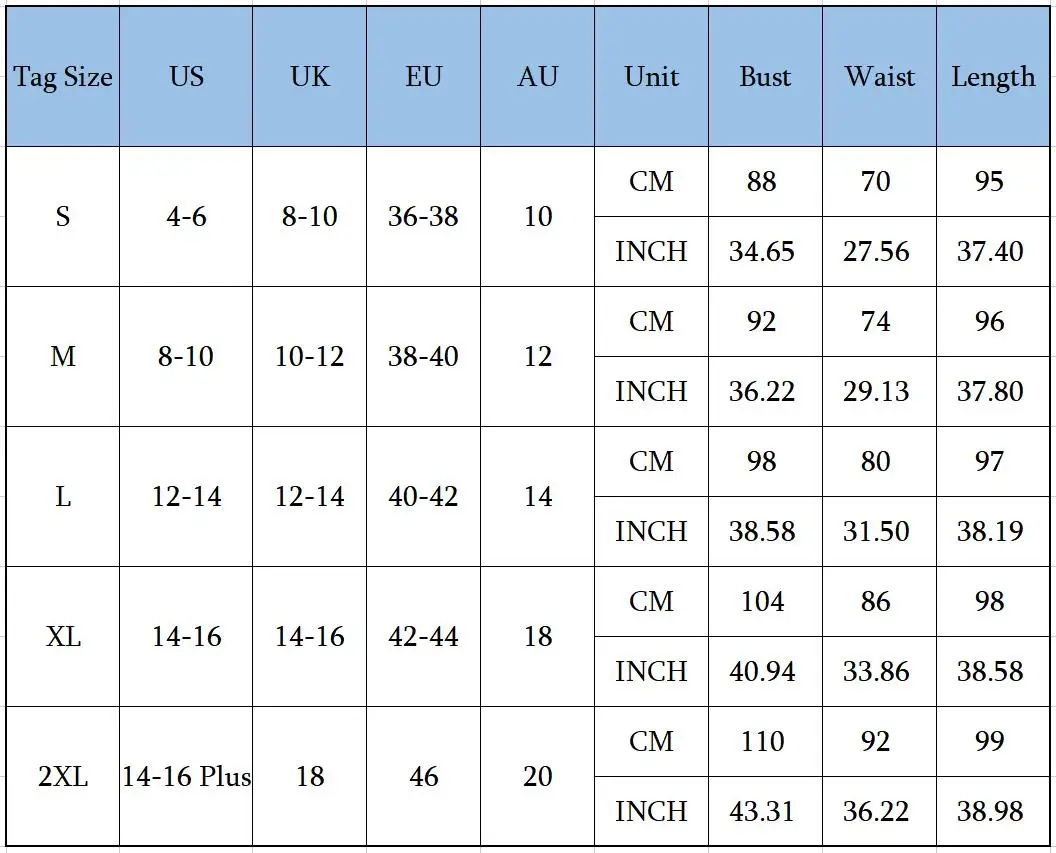Click the 14-16 Plus US size cell

pyautogui.click(x=186, y=776)
